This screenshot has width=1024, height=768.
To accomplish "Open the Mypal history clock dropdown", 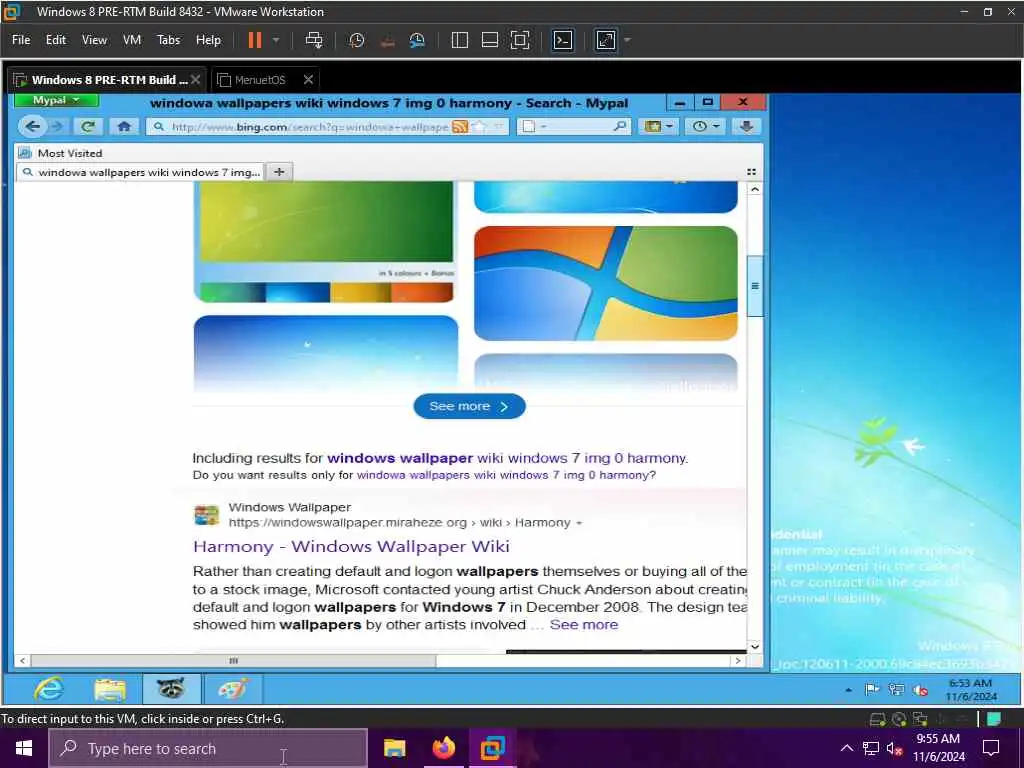I will [x=705, y=127].
